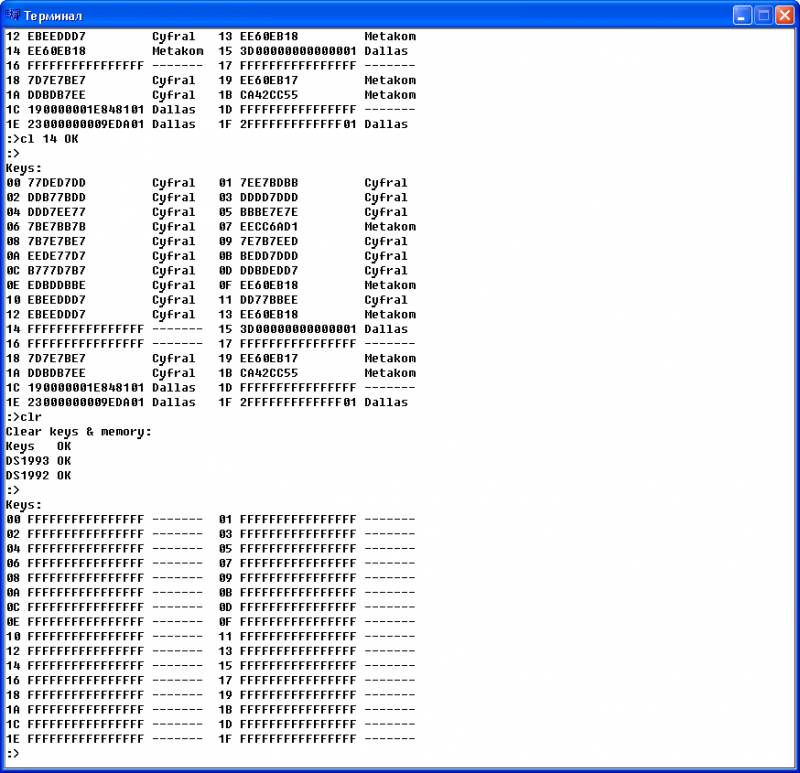This screenshot has width=800, height=773.
Task: Click the 'DS1993 OK' status line
Action: [x=38, y=461]
